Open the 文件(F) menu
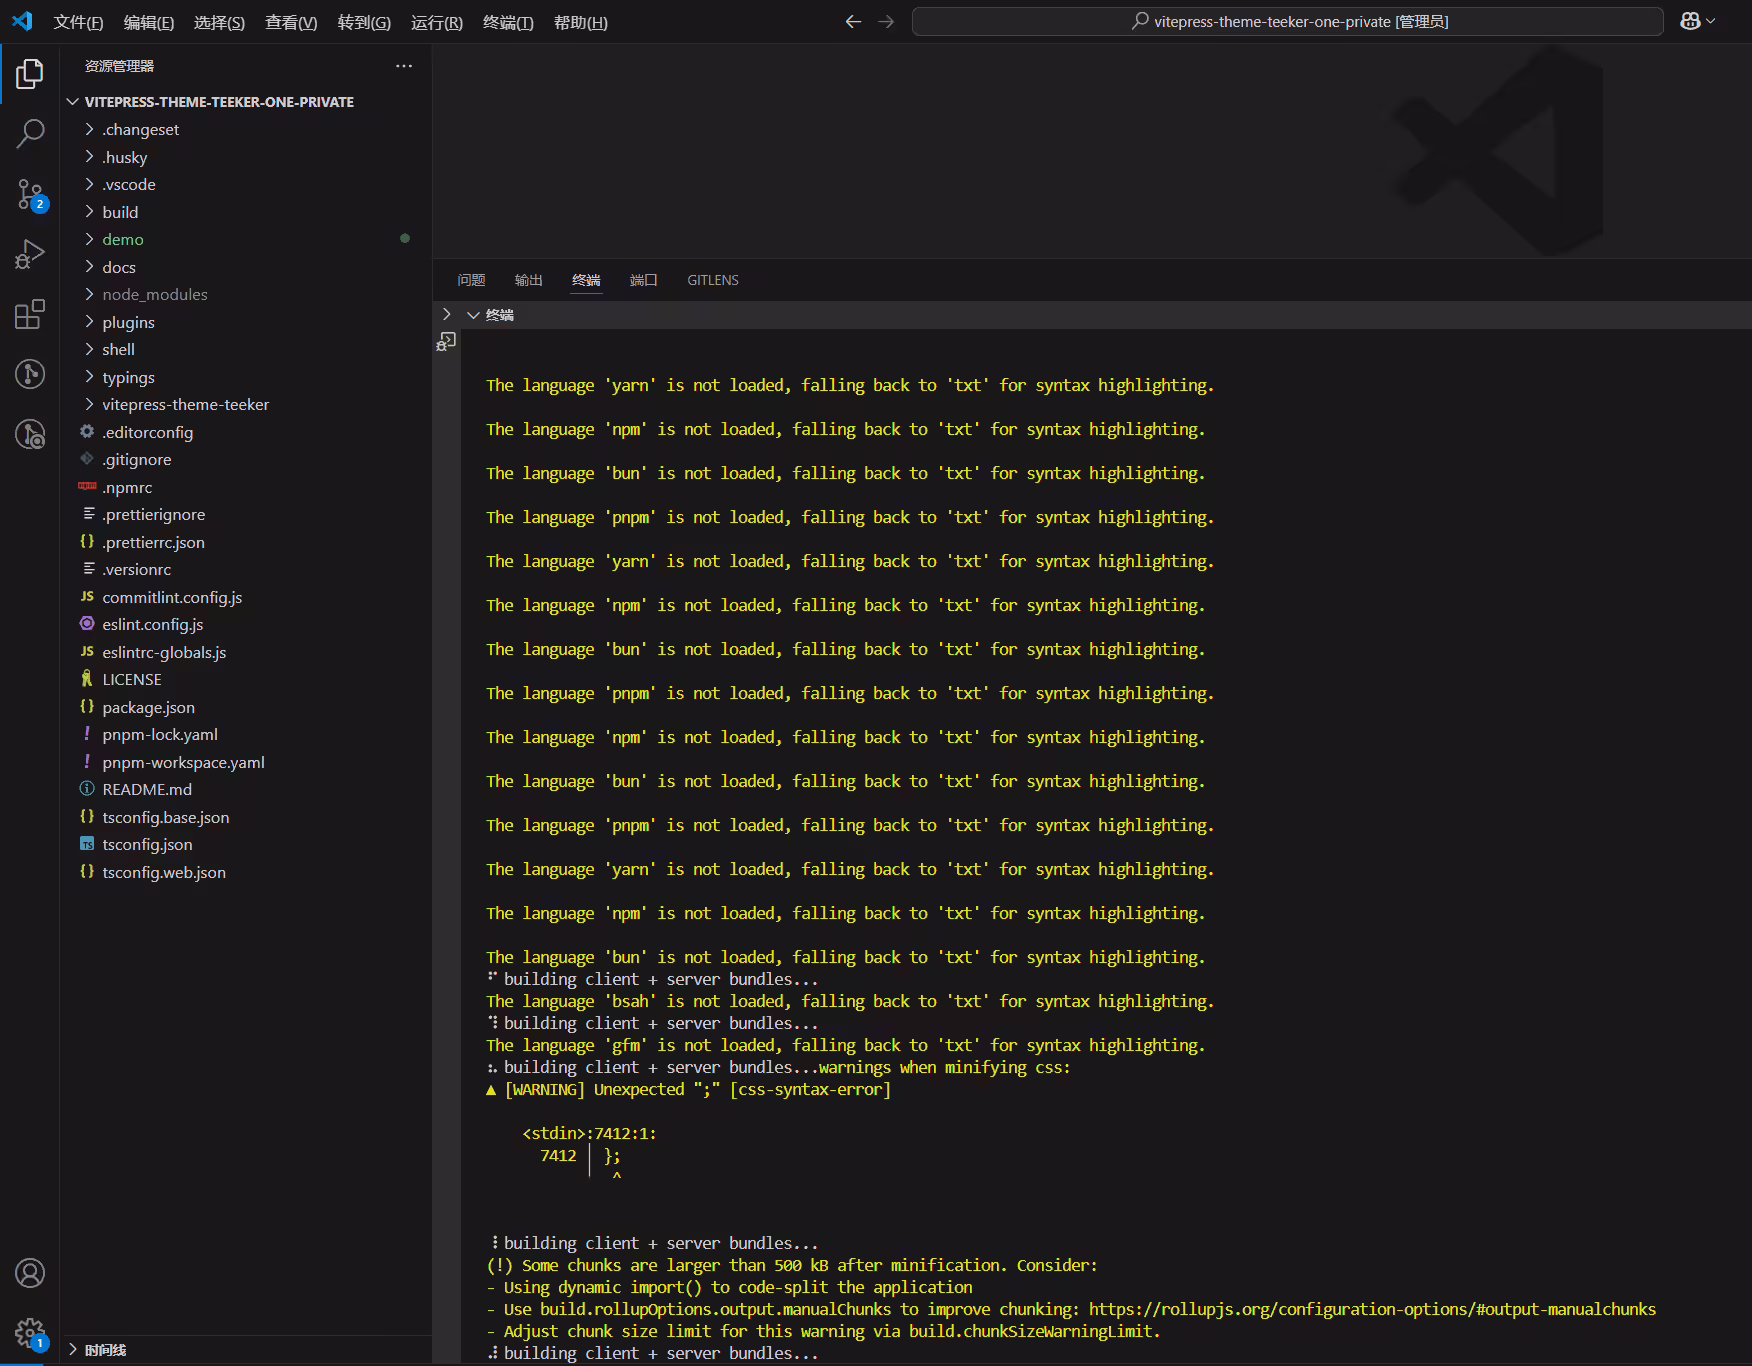The width and height of the screenshot is (1752, 1366). [78, 22]
